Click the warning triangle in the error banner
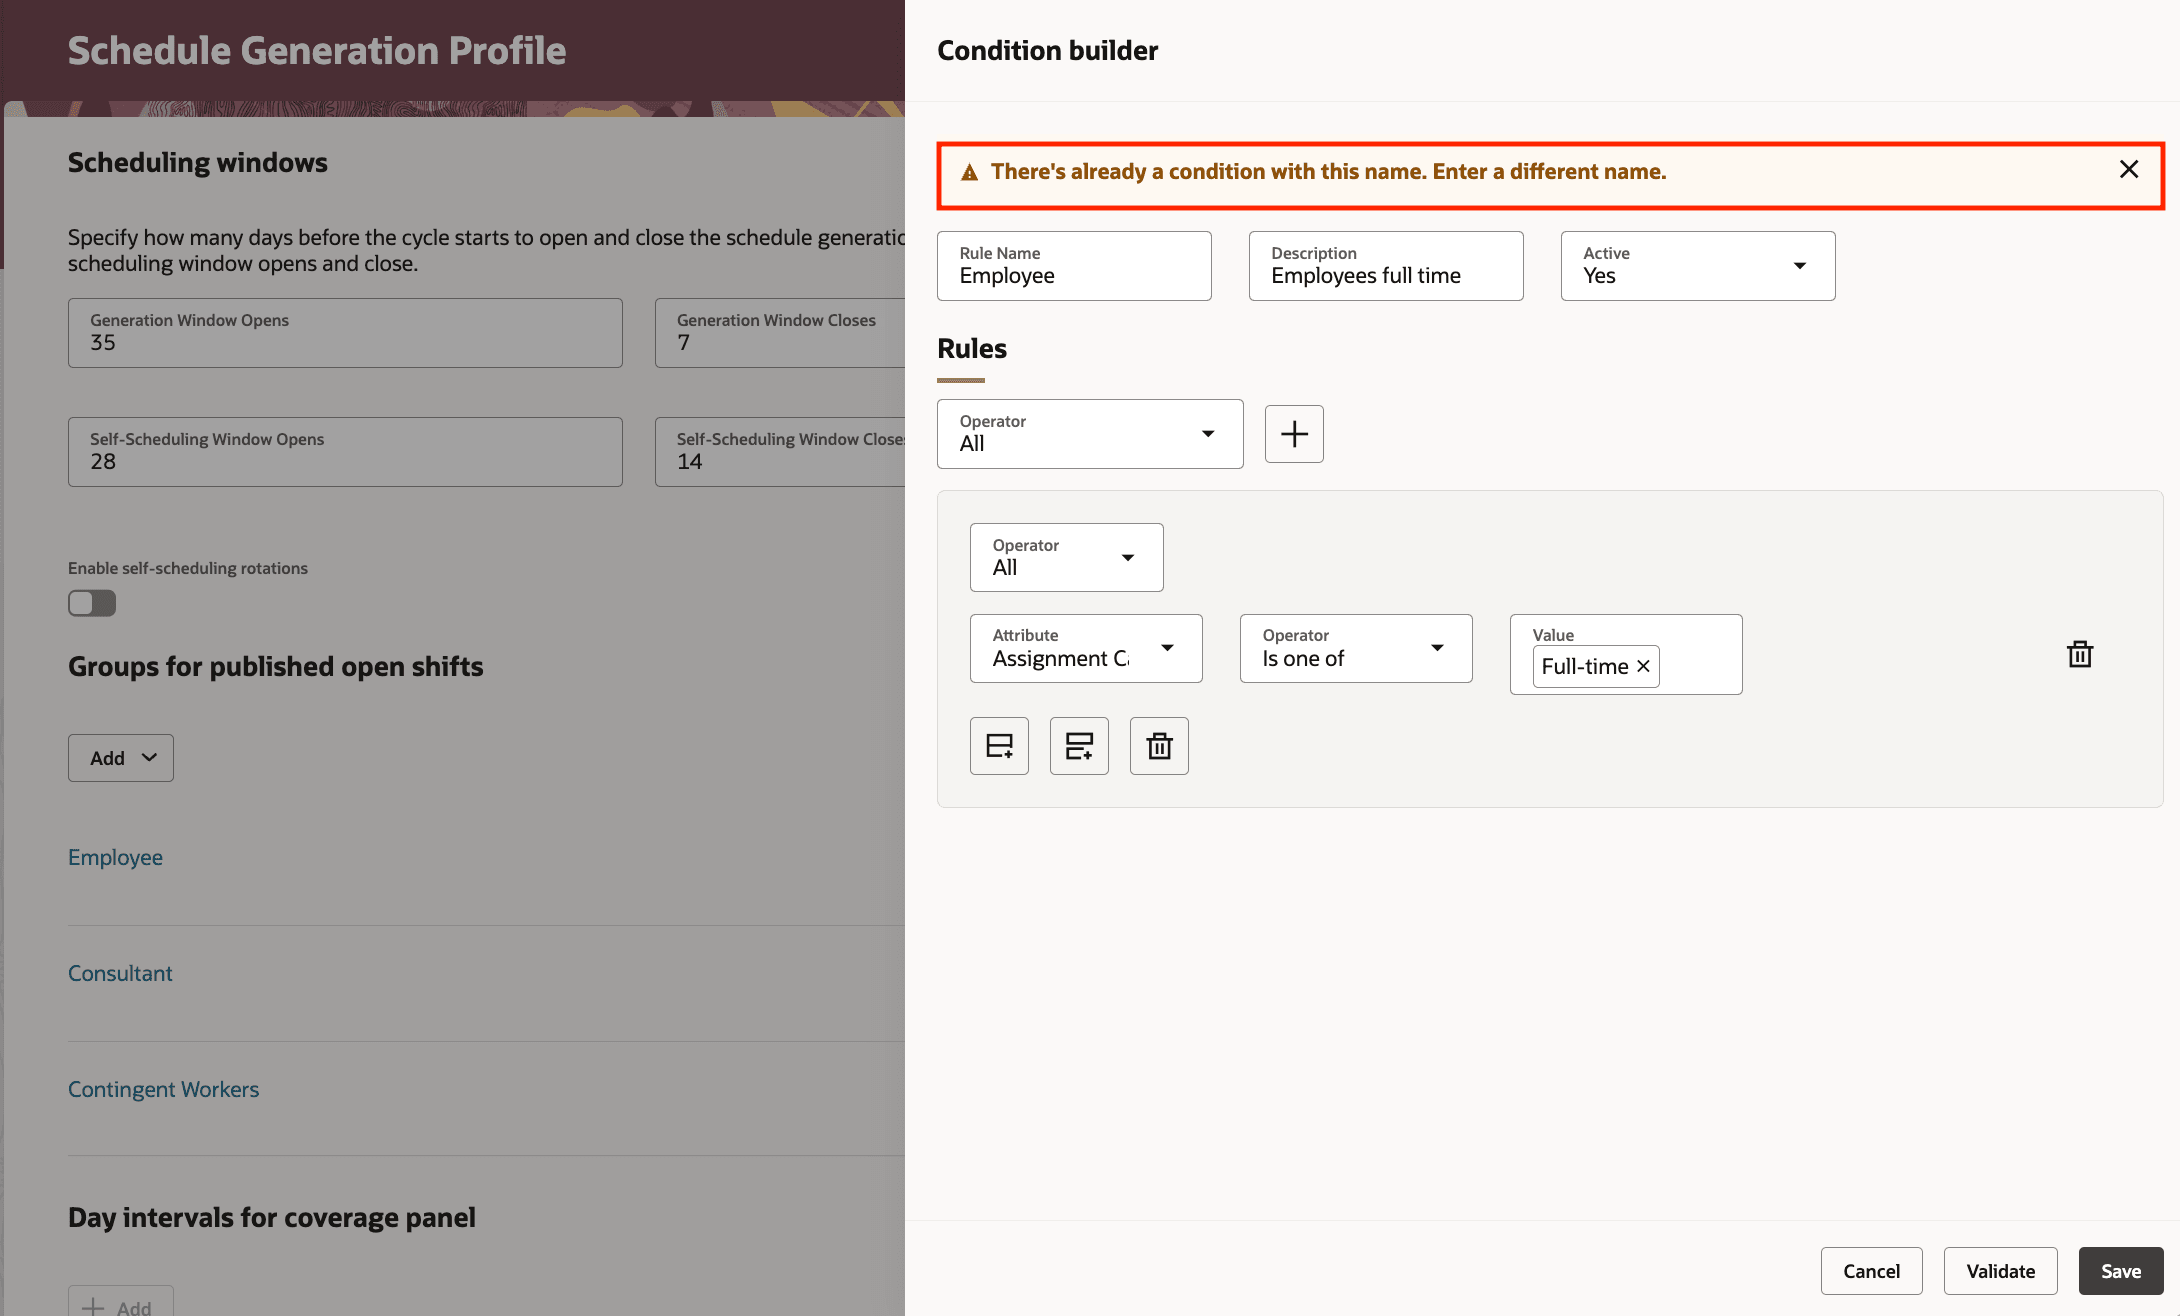Screen dimensions: 2180x1316 point(967,171)
